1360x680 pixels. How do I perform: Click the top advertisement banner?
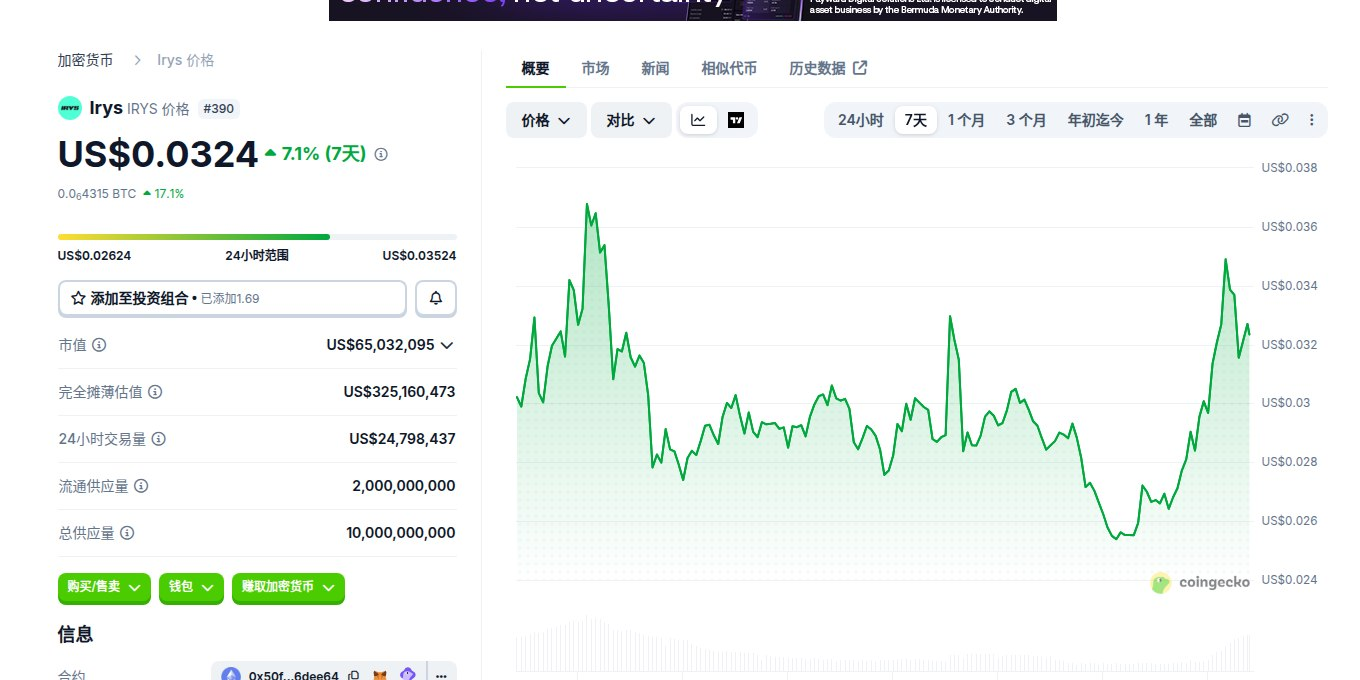click(692, 9)
